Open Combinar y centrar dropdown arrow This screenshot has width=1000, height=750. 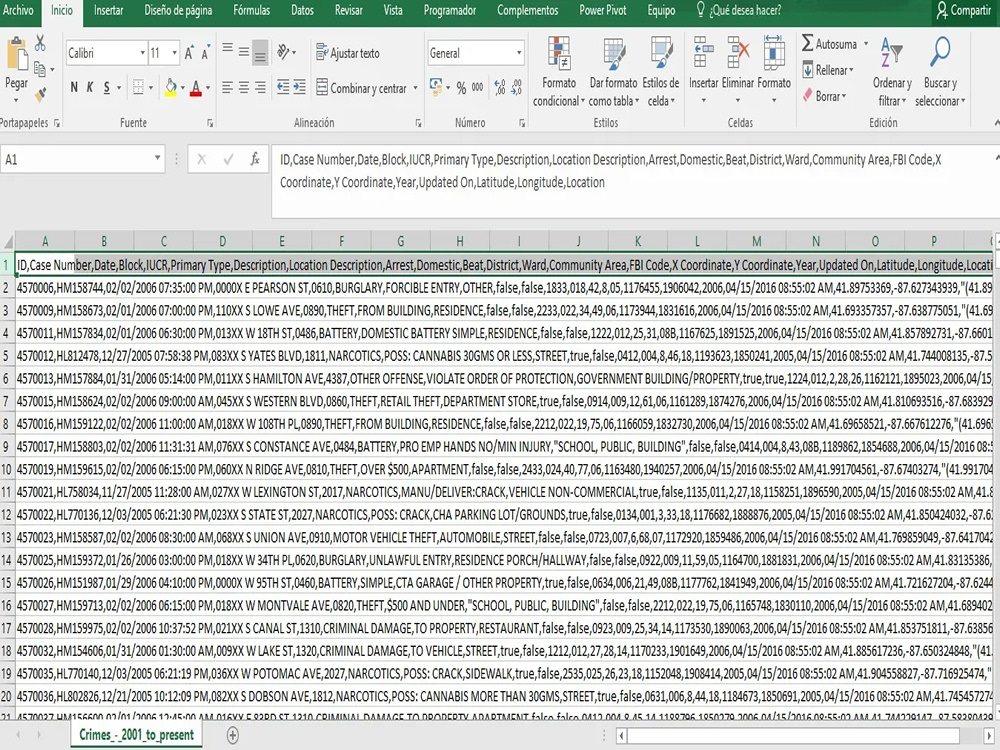pos(415,88)
